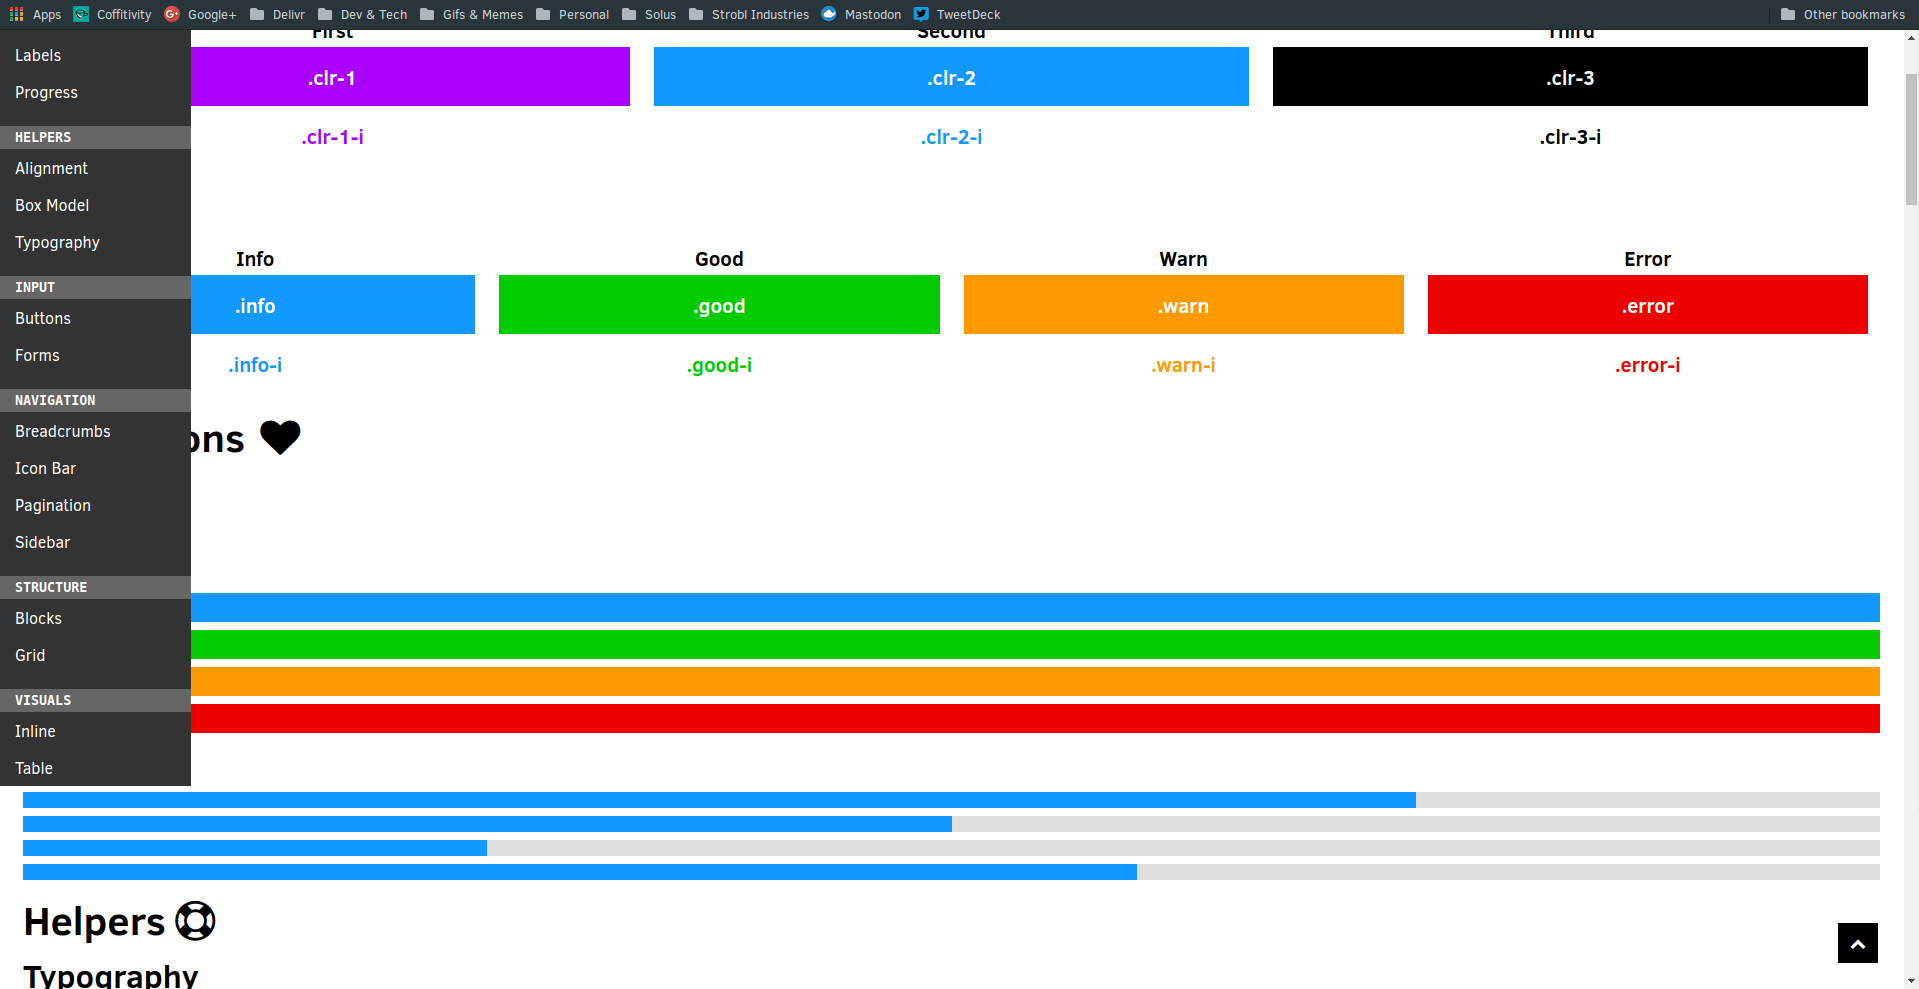The width and height of the screenshot is (1919, 989).
Task: Open the Coffitivity bookmark
Action: click(112, 14)
